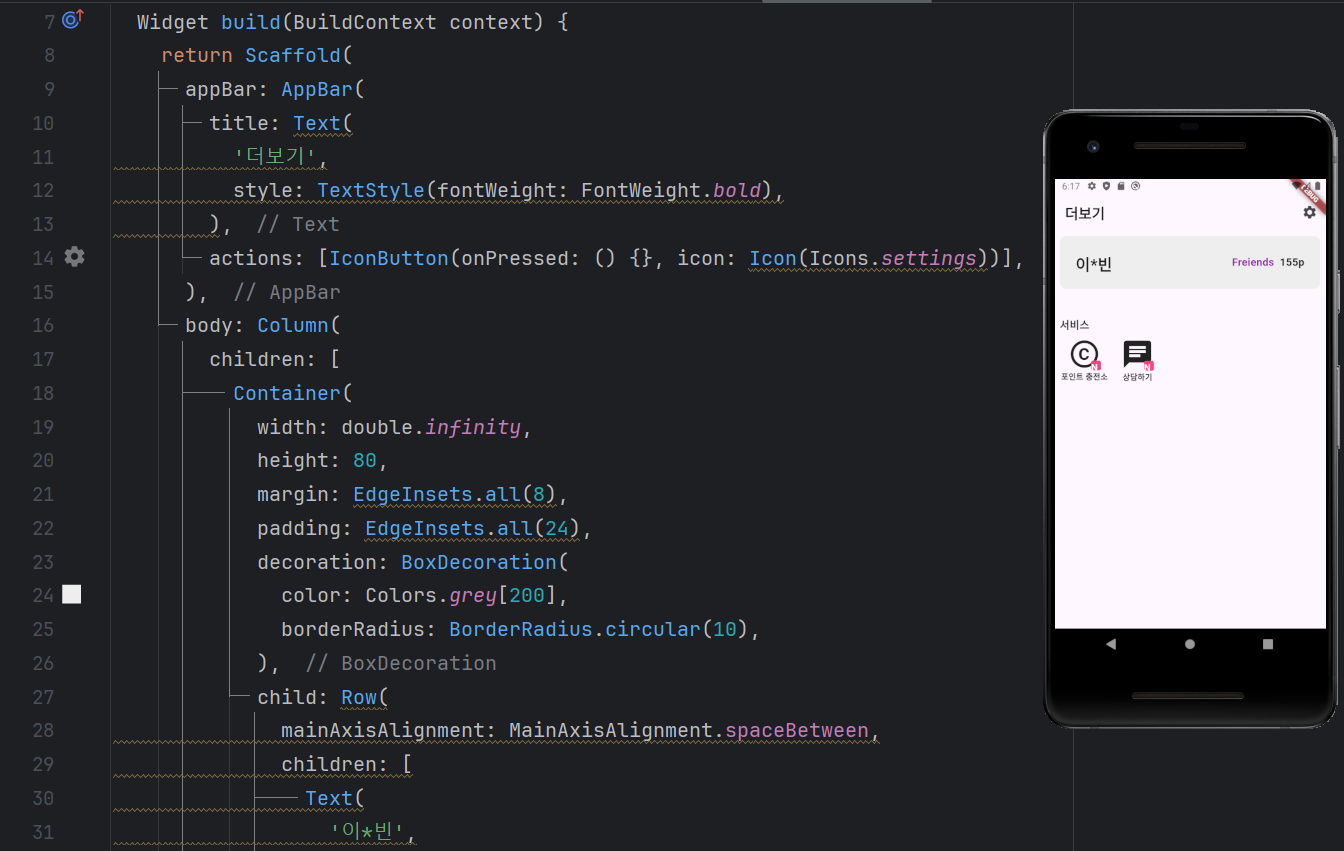The image size is (1344, 851).
Task: Click the Column widget on line 16
Action: coord(293,325)
